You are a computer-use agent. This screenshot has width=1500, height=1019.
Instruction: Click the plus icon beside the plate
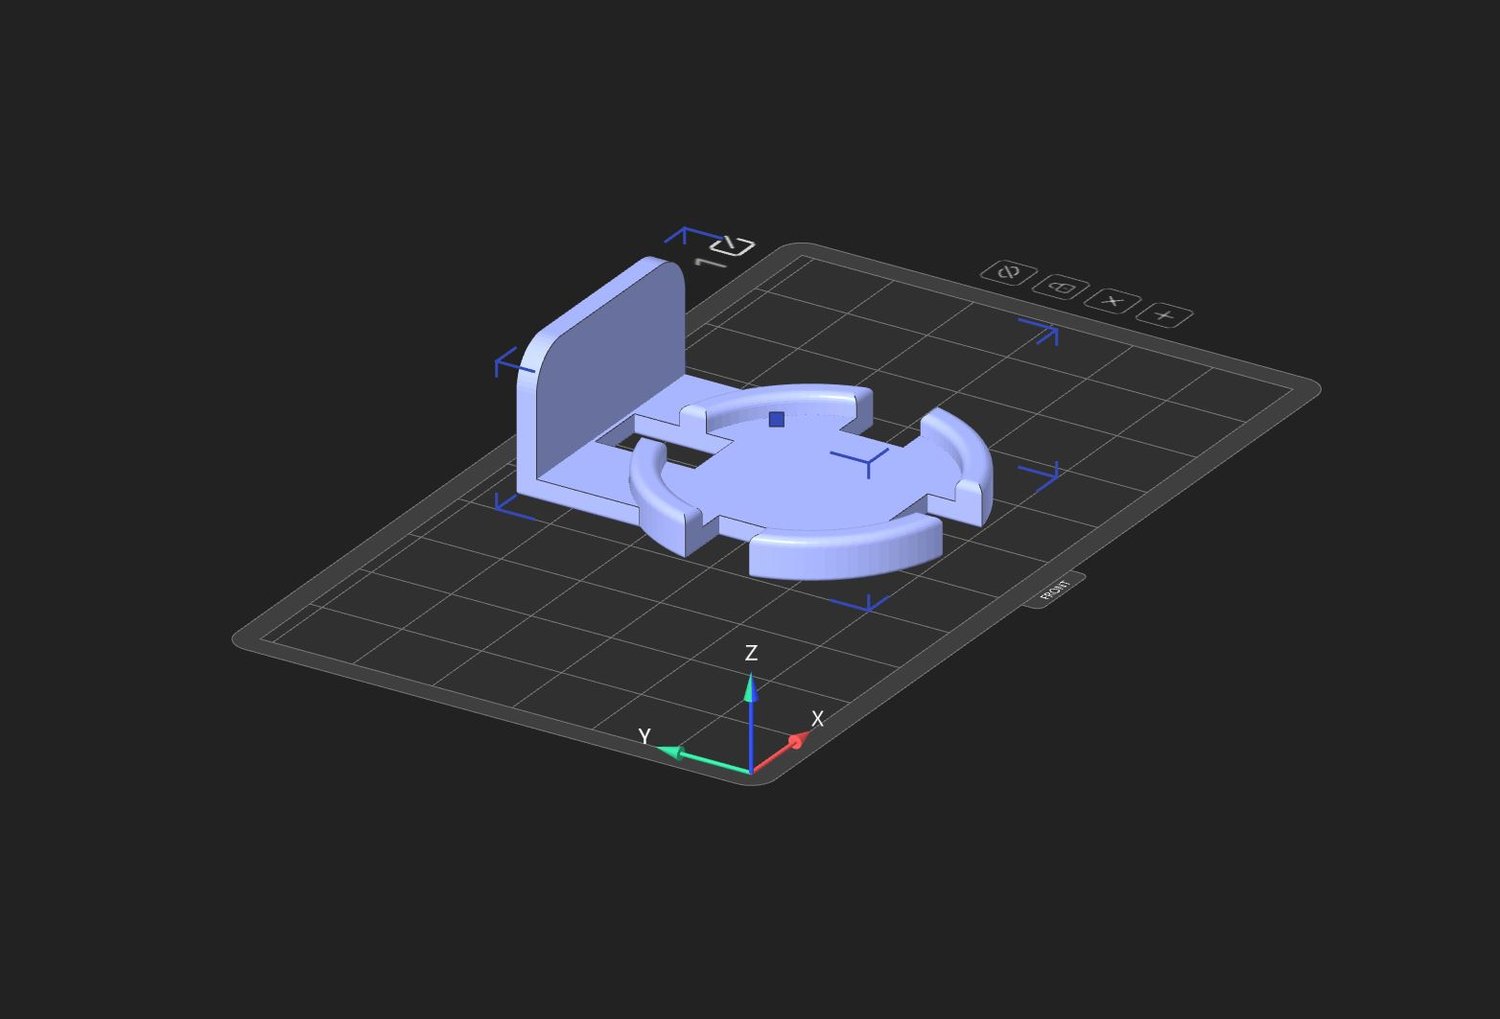coord(1165,315)
